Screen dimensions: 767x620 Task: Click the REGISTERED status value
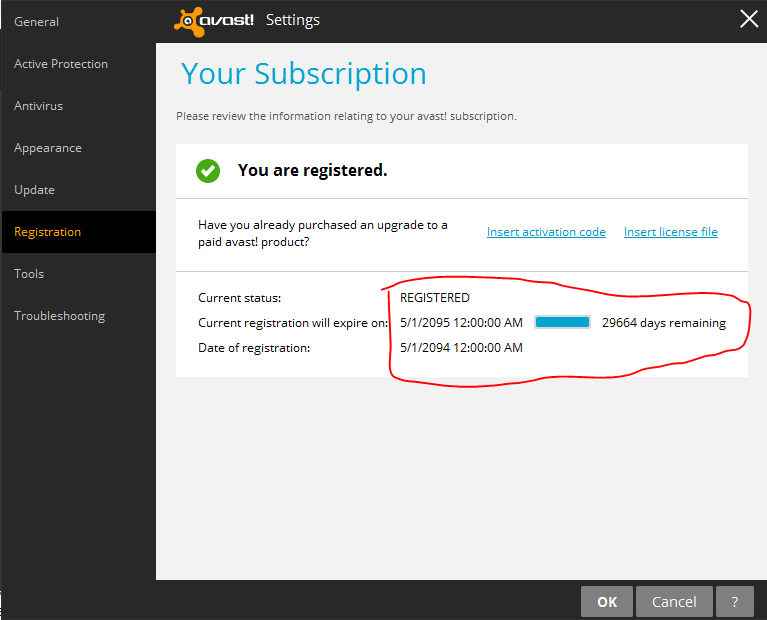(434, 298)
